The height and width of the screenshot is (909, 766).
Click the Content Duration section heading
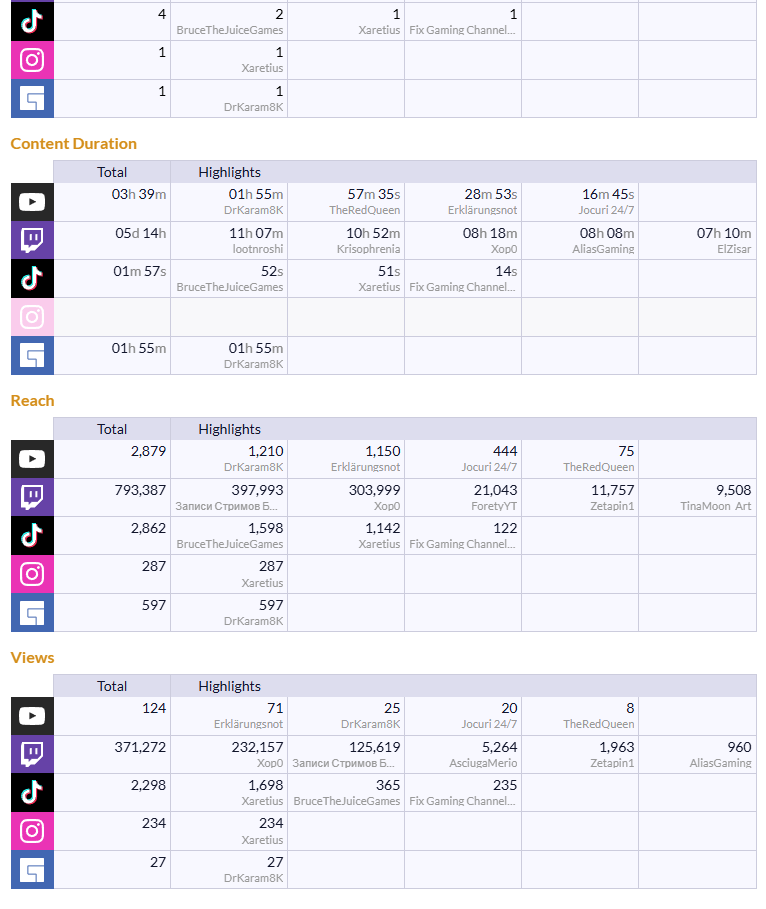point(74,144)
